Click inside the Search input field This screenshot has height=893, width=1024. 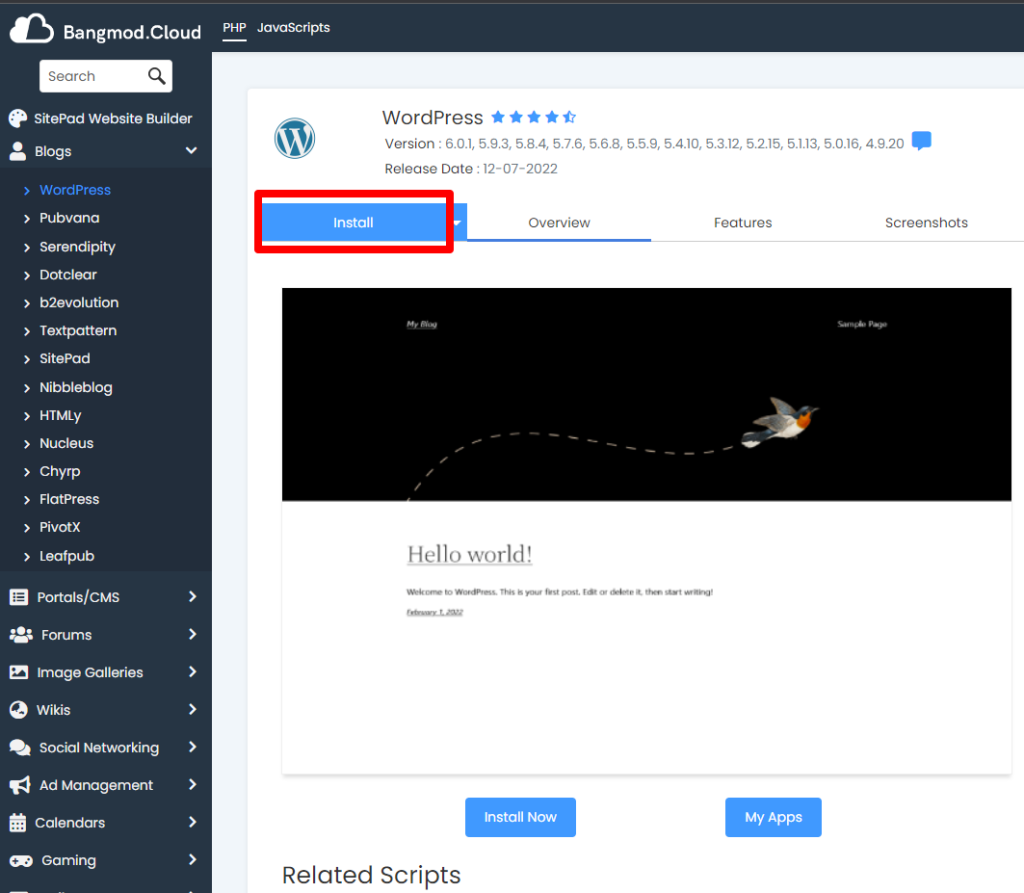[x=95, y=76]
